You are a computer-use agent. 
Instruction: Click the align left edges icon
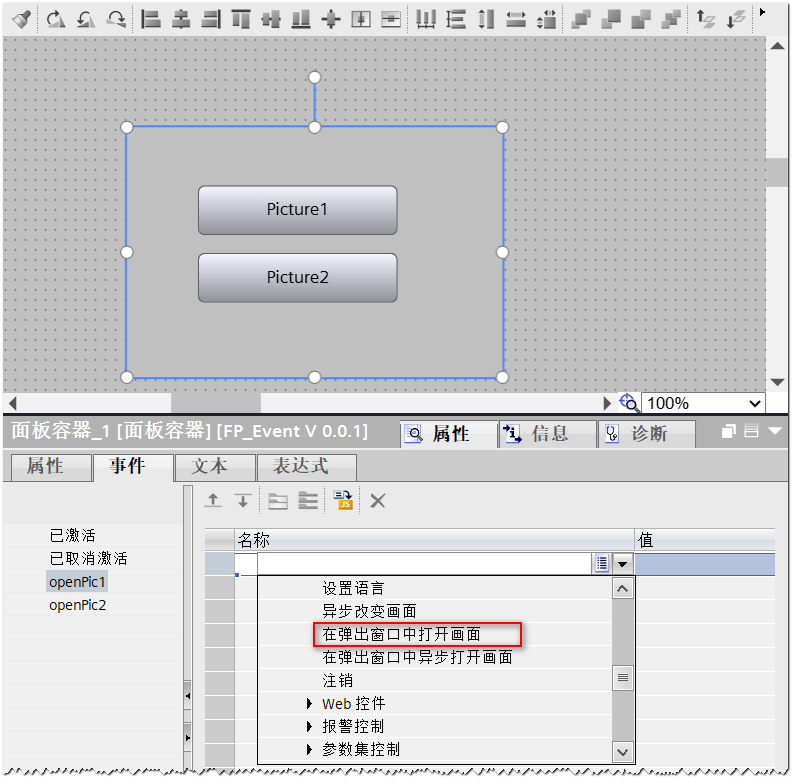pos(151,18)
